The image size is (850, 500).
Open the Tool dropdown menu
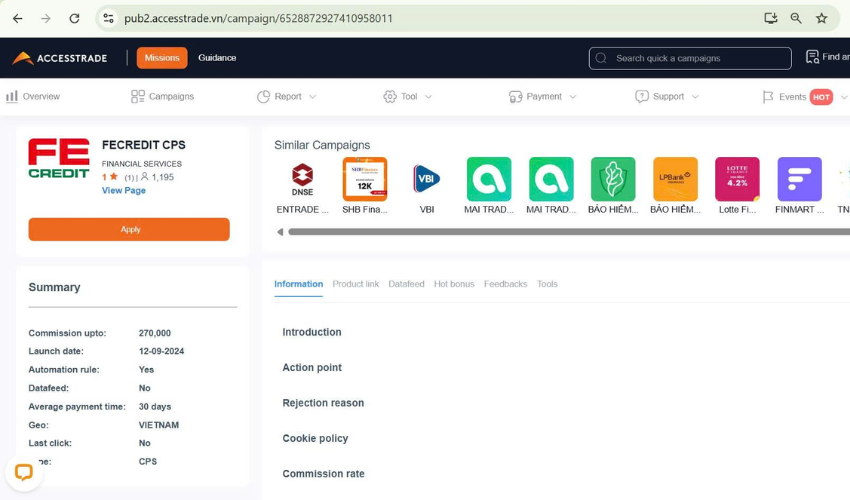tap(408, 97)
